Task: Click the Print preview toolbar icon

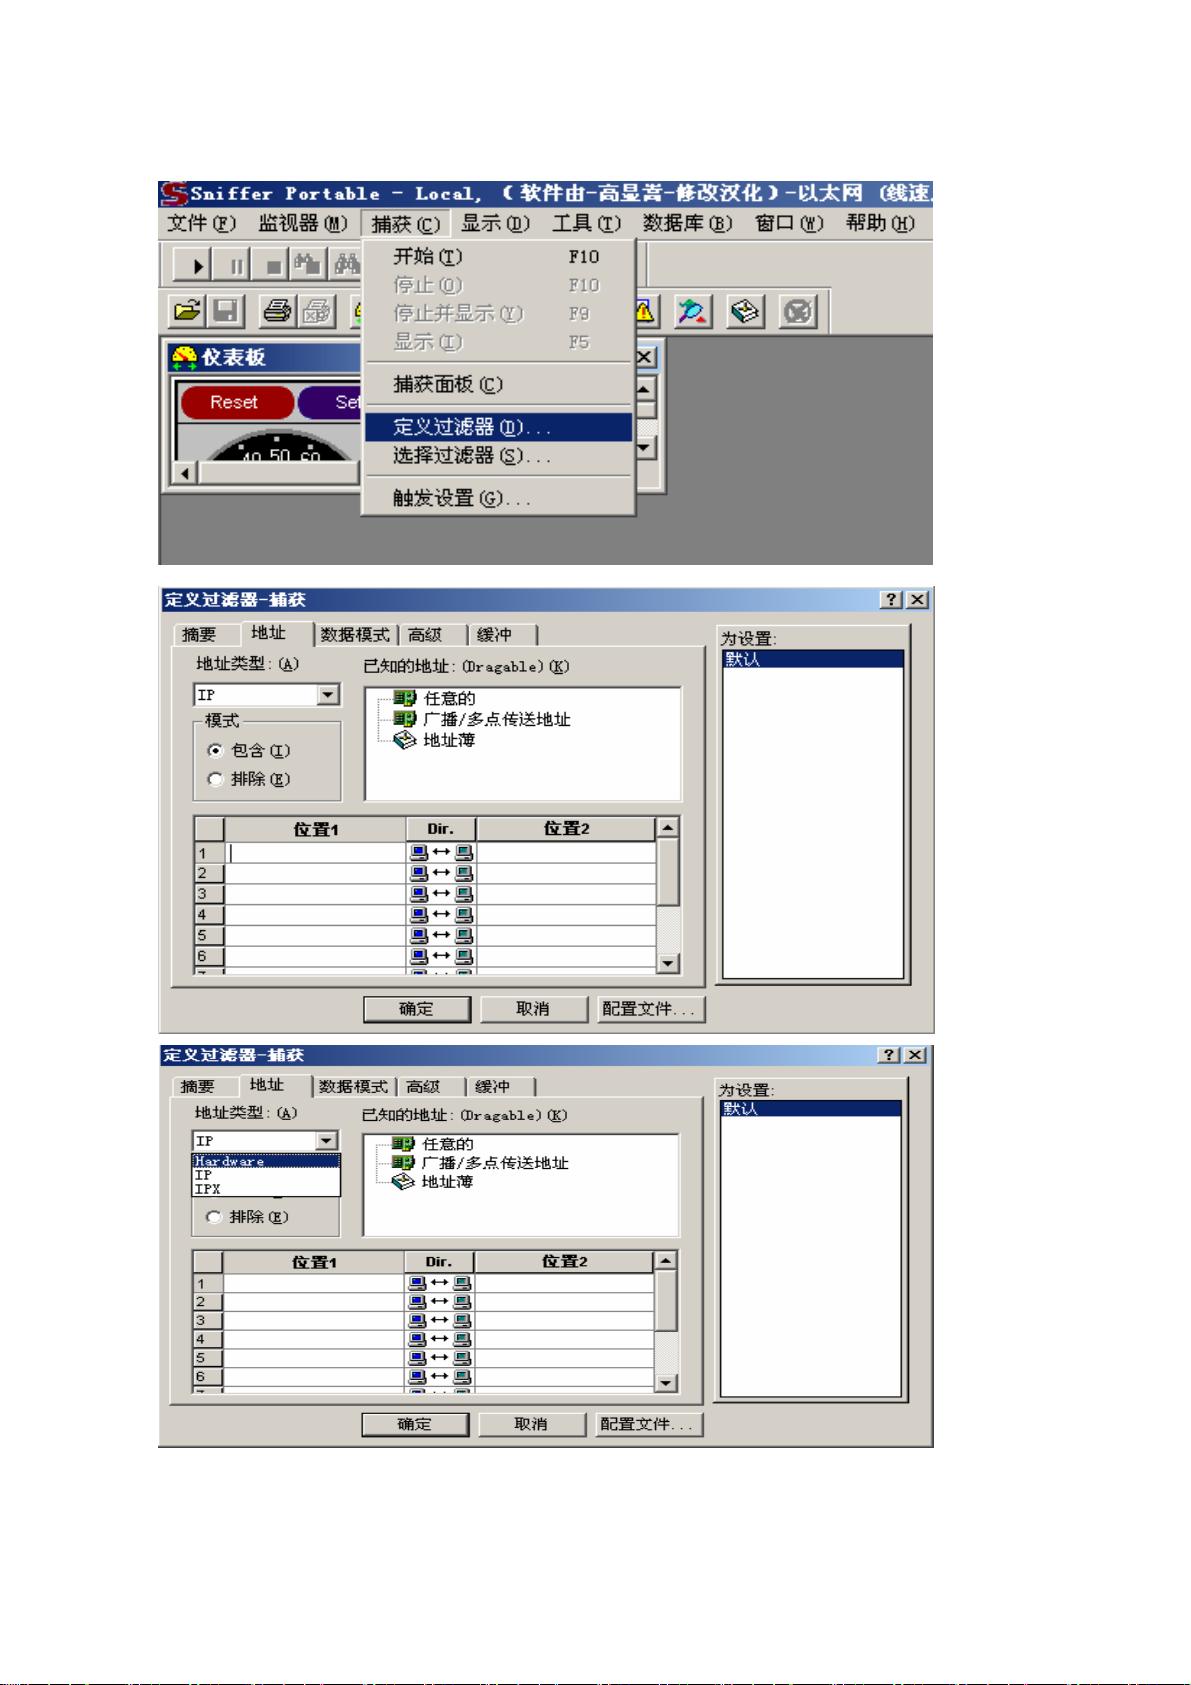Action: tap(316, 312)
